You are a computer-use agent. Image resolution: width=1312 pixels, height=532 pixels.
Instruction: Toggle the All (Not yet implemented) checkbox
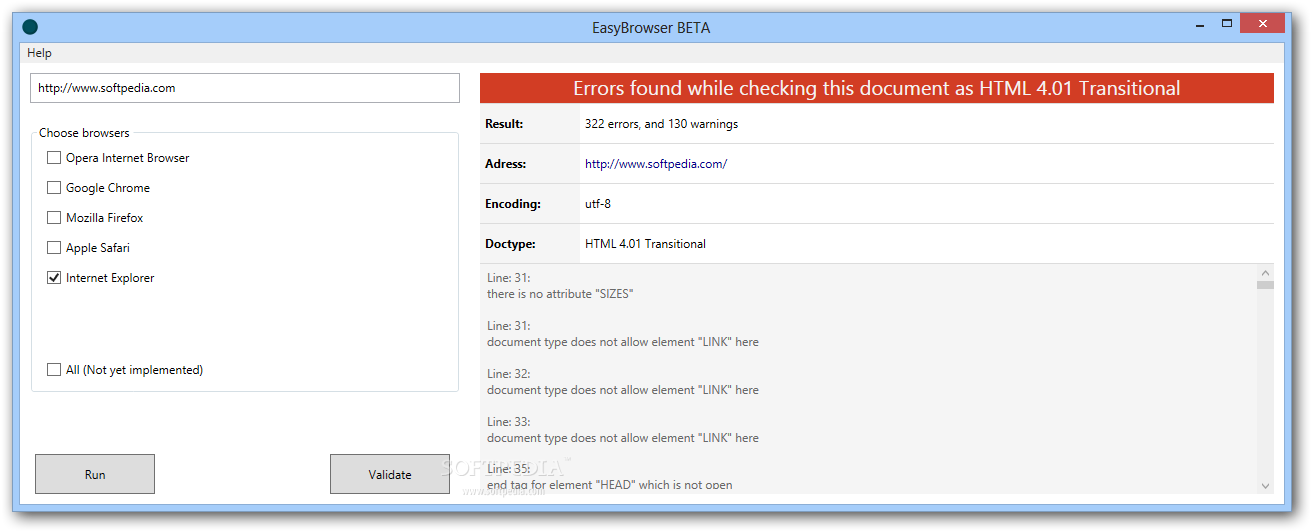[x=54, y=370]
